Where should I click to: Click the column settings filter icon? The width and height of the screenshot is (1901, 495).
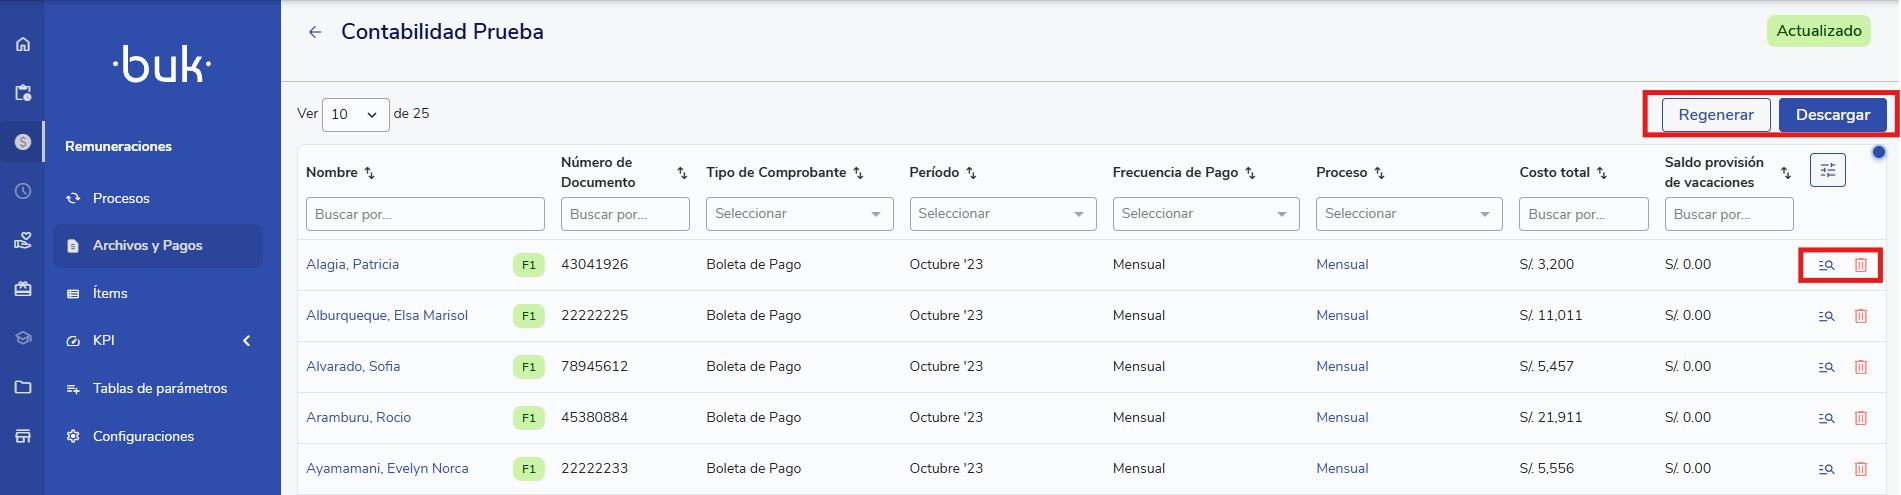tap(1827, 170)
